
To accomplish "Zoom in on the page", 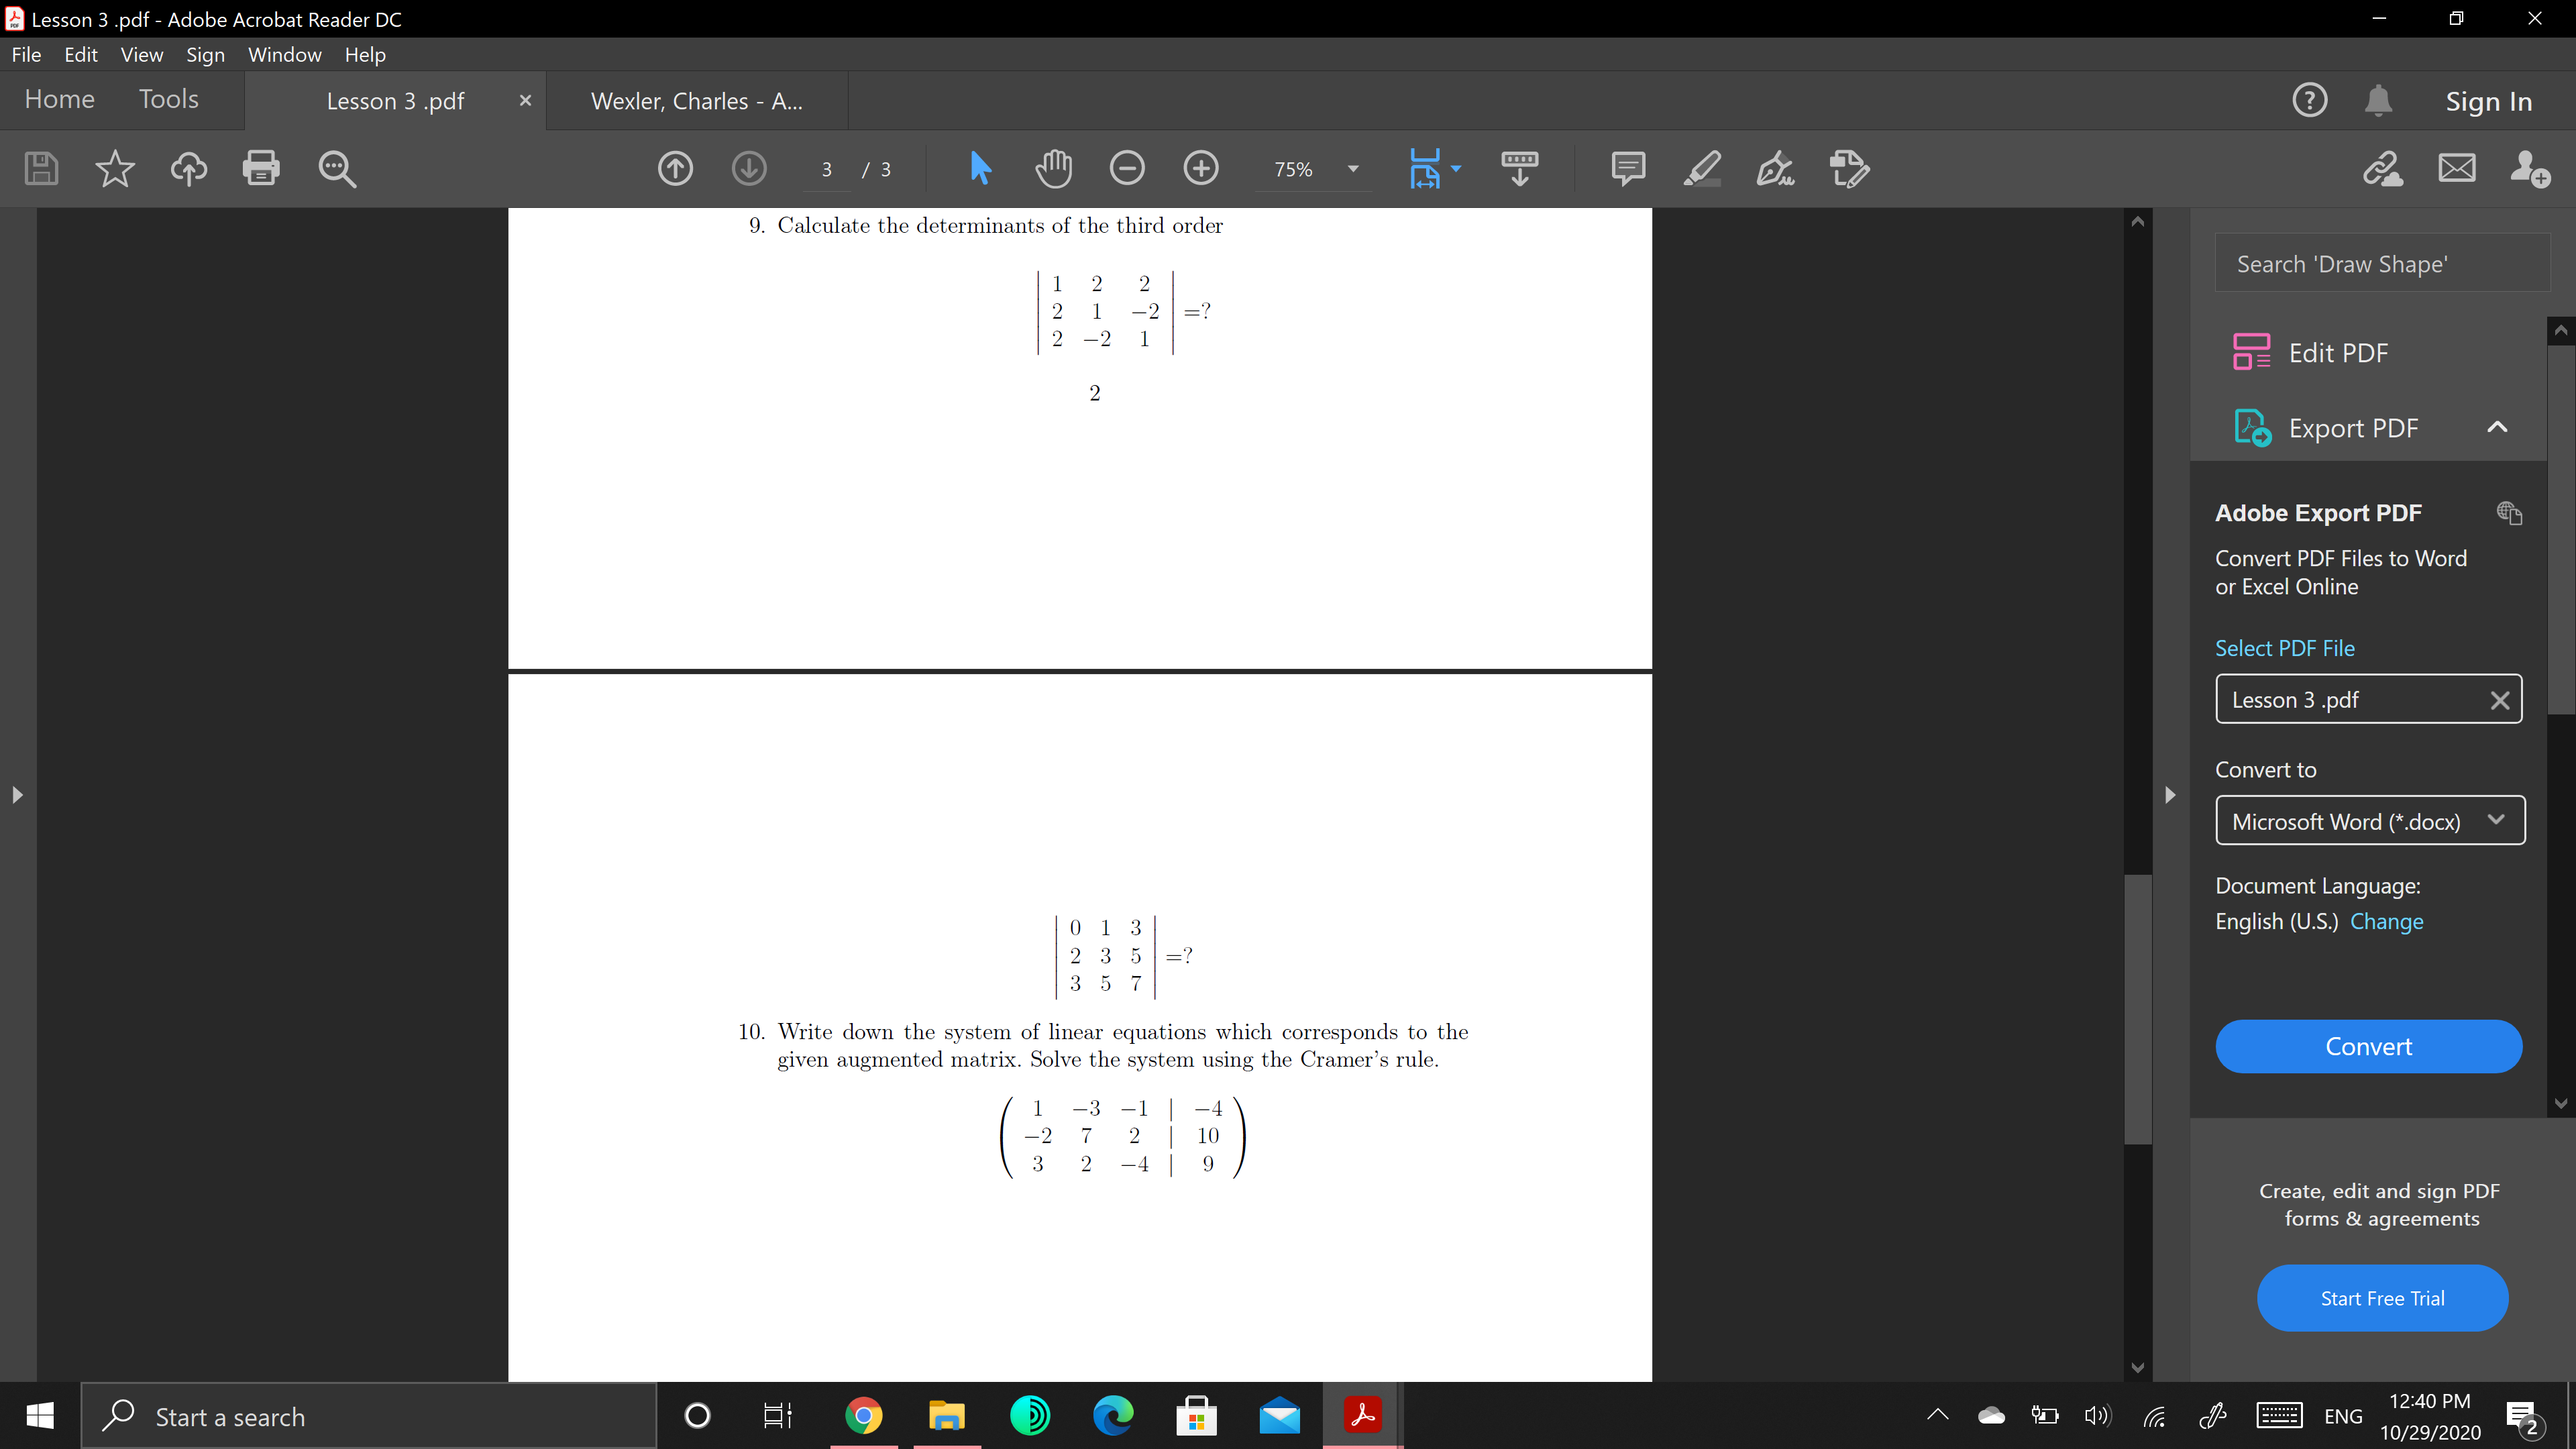I will (1201, 168).
